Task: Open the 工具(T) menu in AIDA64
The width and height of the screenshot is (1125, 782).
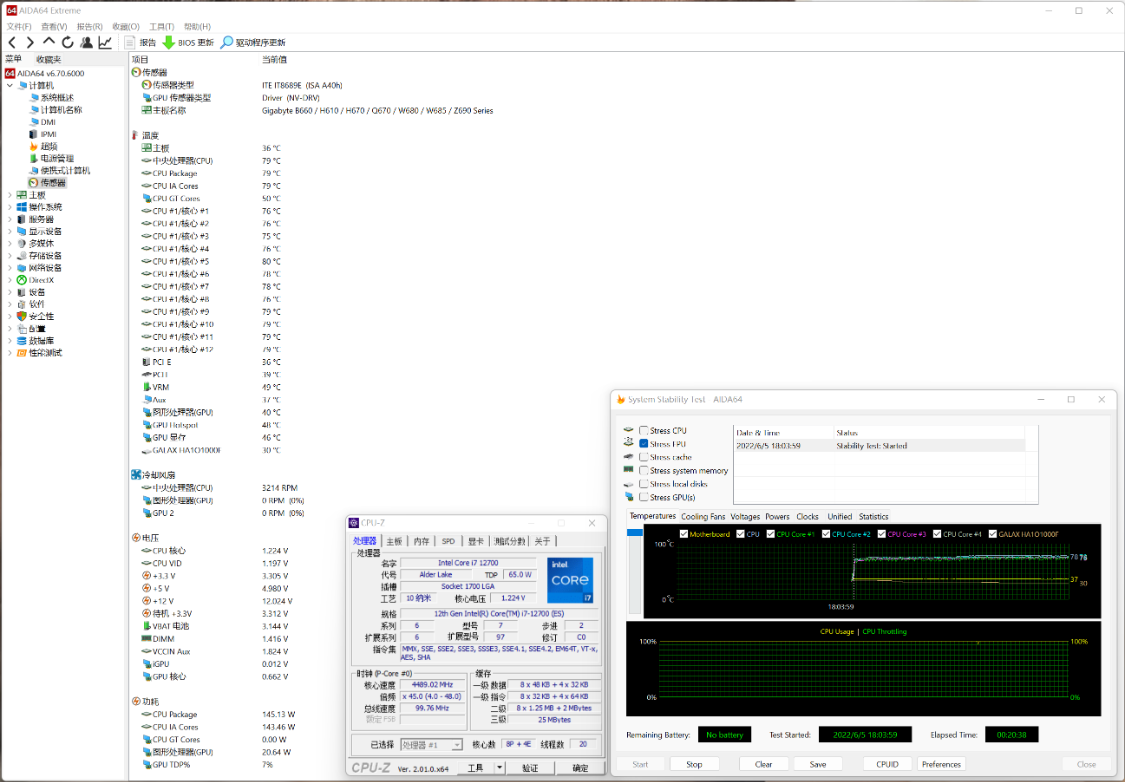Action: (161, 27)
